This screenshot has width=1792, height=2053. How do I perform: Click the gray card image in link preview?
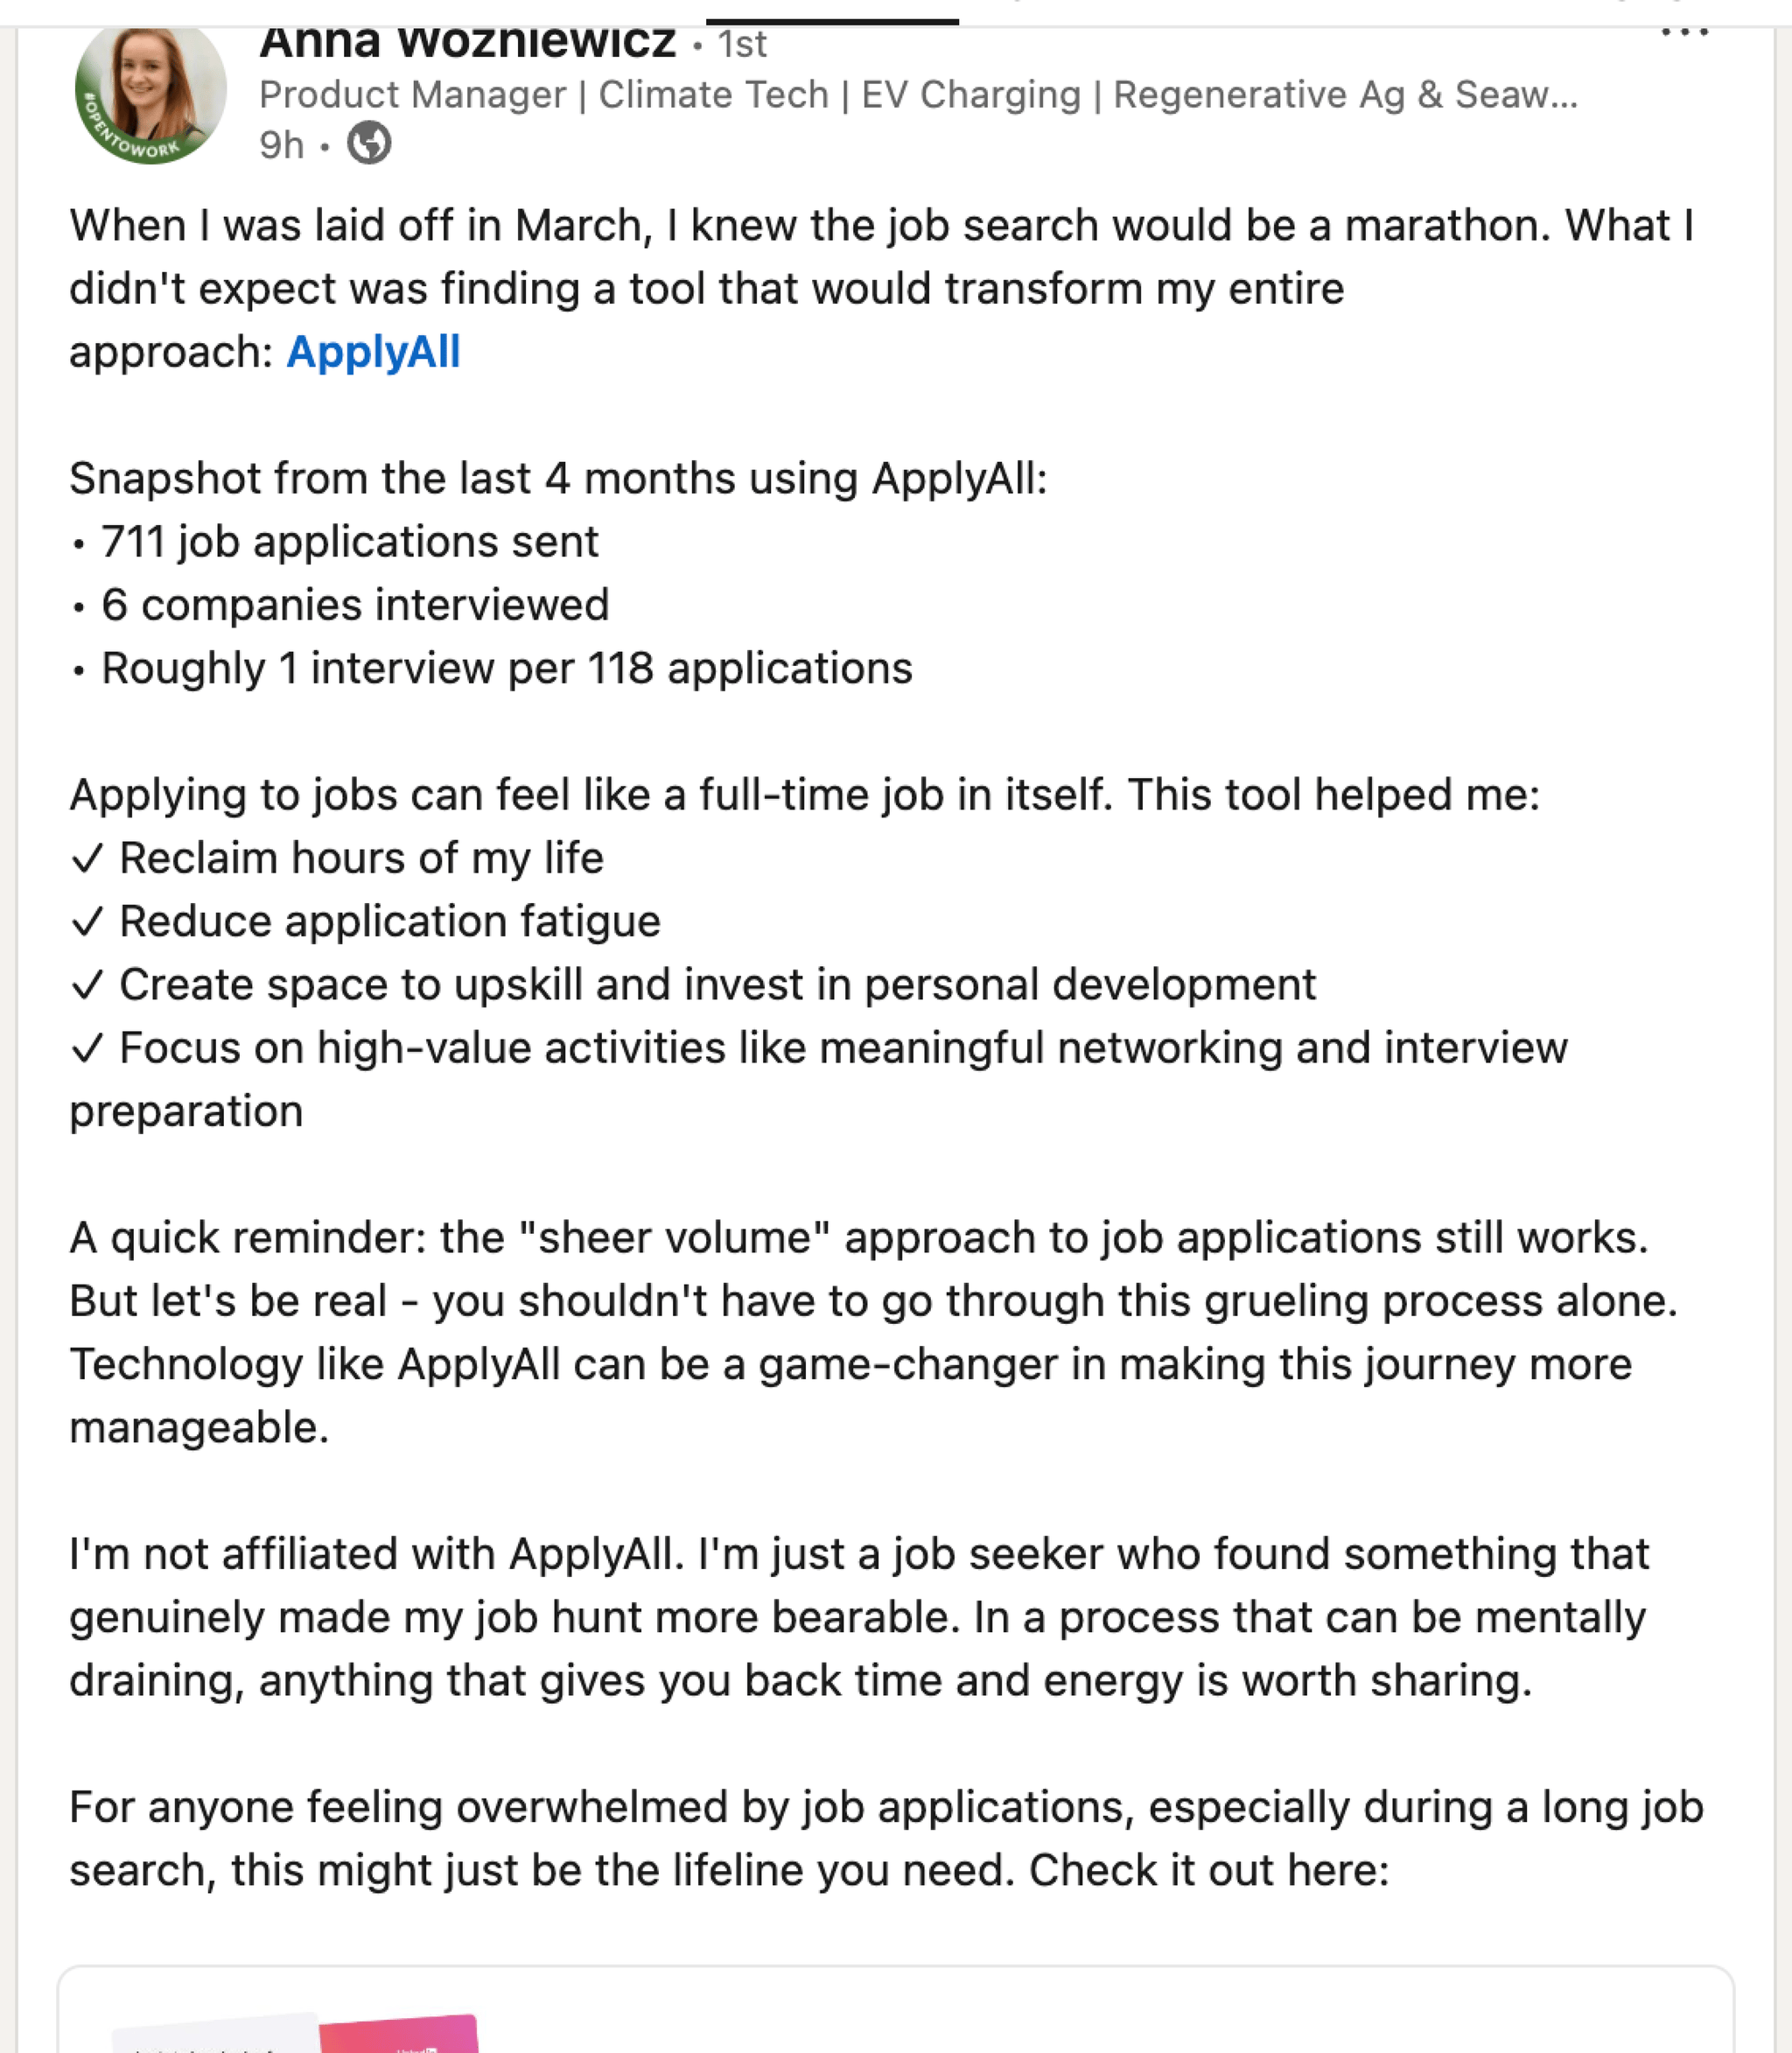215,2036
